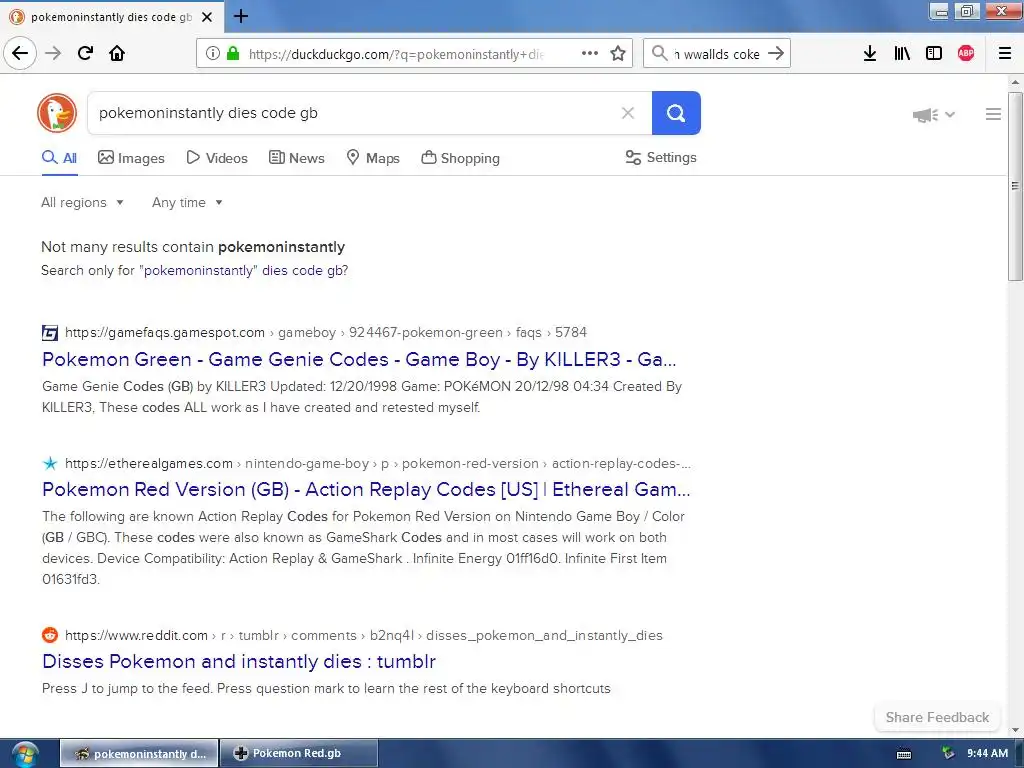This screenshot has width=1024, height=768.
Task: Click the taskbar clock showing 9:44 AM
Action: coord(987,753)
